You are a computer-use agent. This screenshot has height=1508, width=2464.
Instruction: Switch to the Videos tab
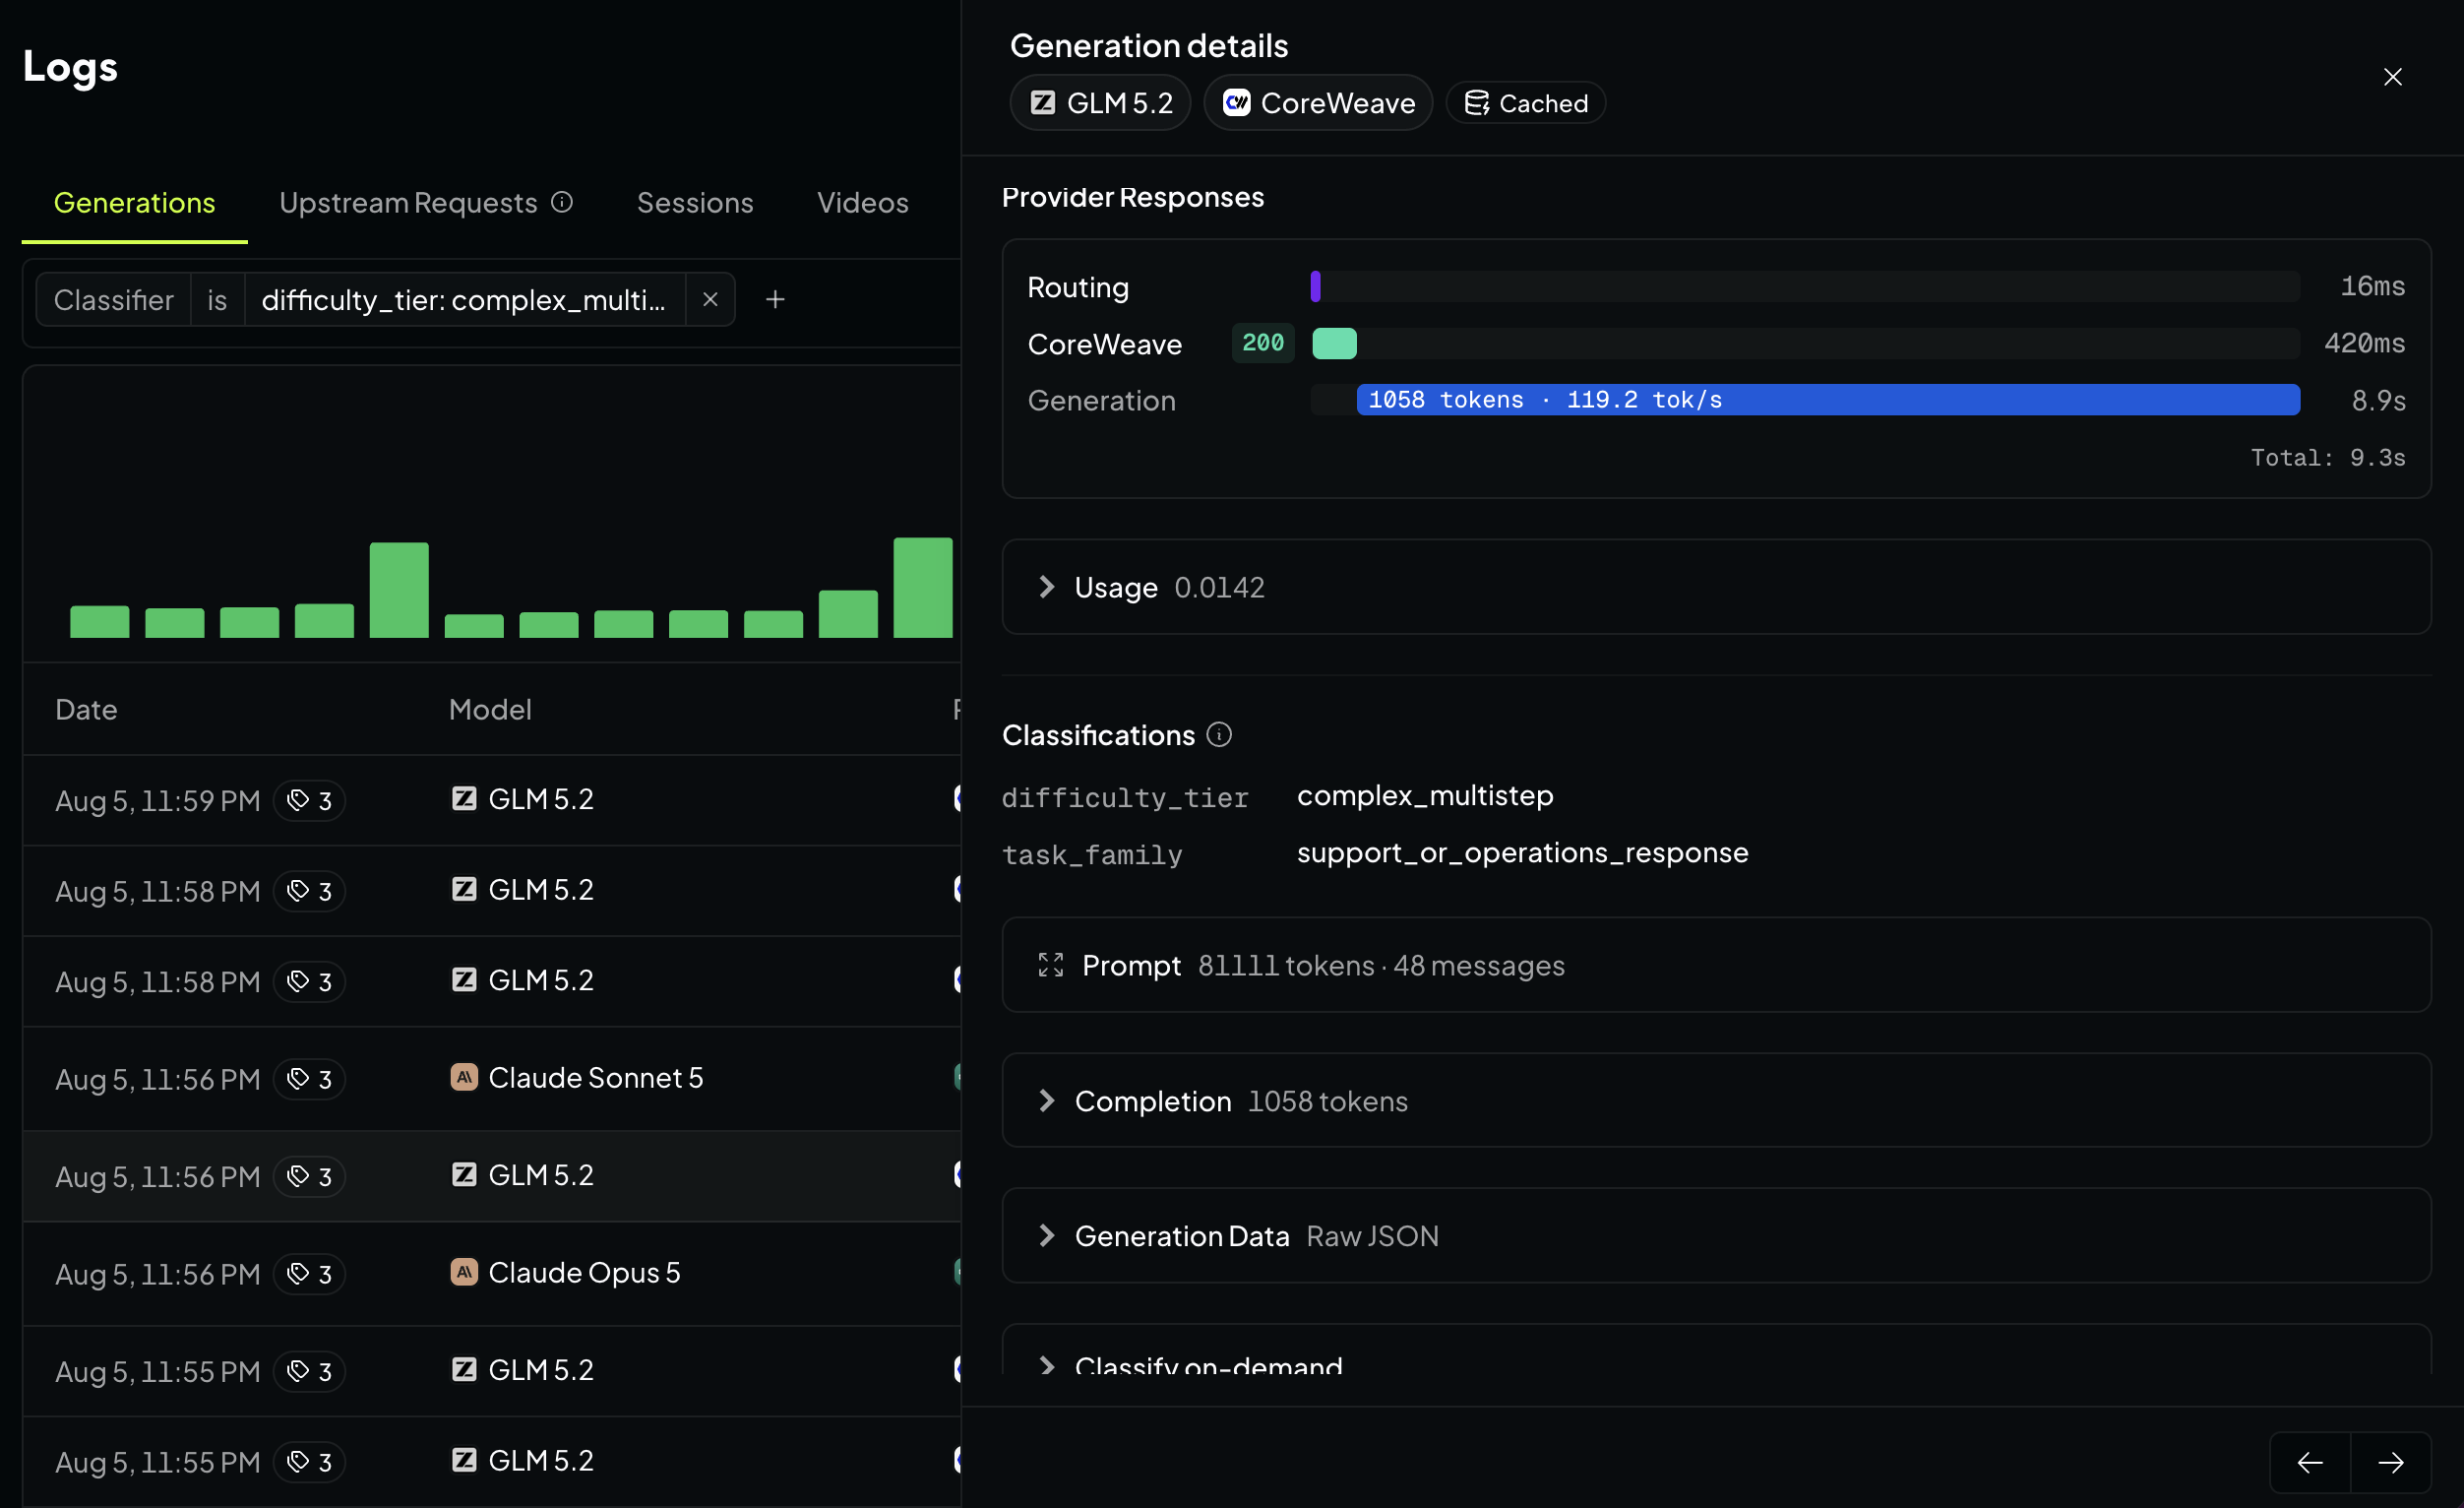(863, 203)
